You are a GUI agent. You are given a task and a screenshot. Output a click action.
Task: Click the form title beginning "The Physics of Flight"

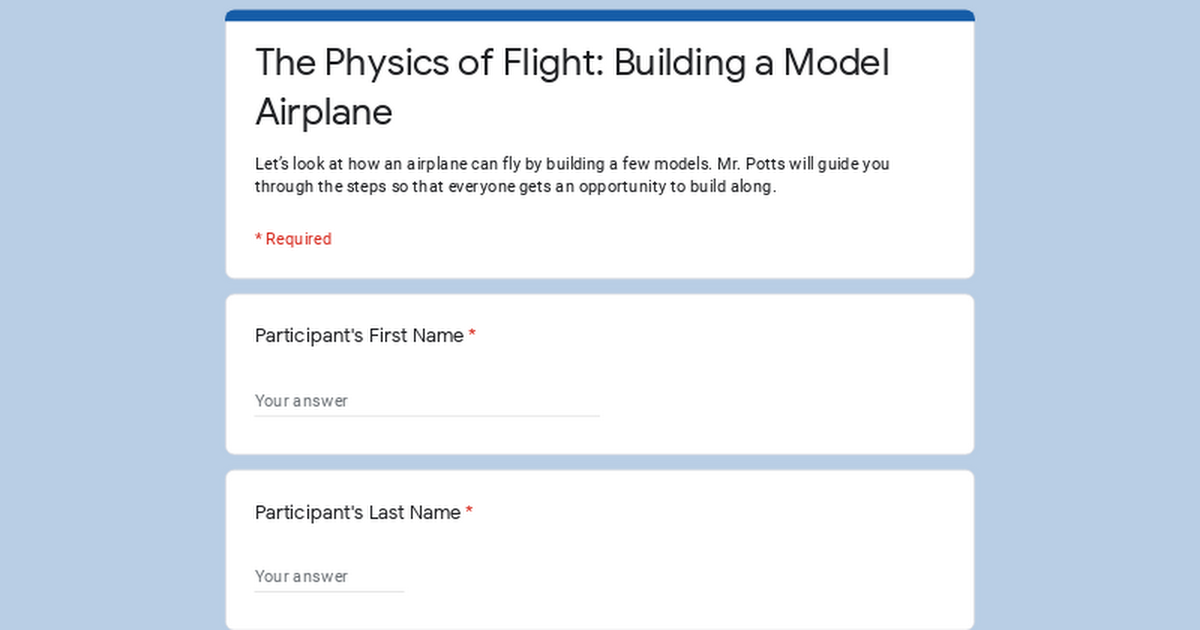pos(572,87)
